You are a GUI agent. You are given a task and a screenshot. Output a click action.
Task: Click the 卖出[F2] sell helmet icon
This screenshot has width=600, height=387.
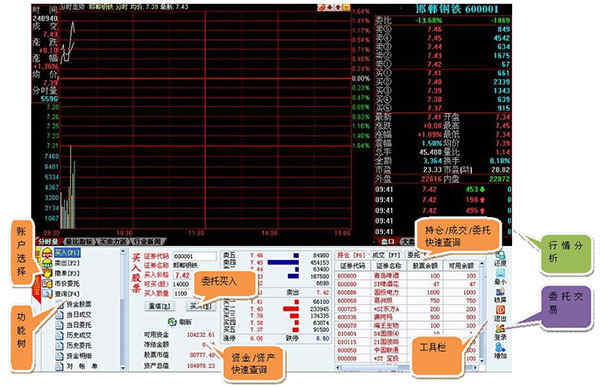coord(47,263)
